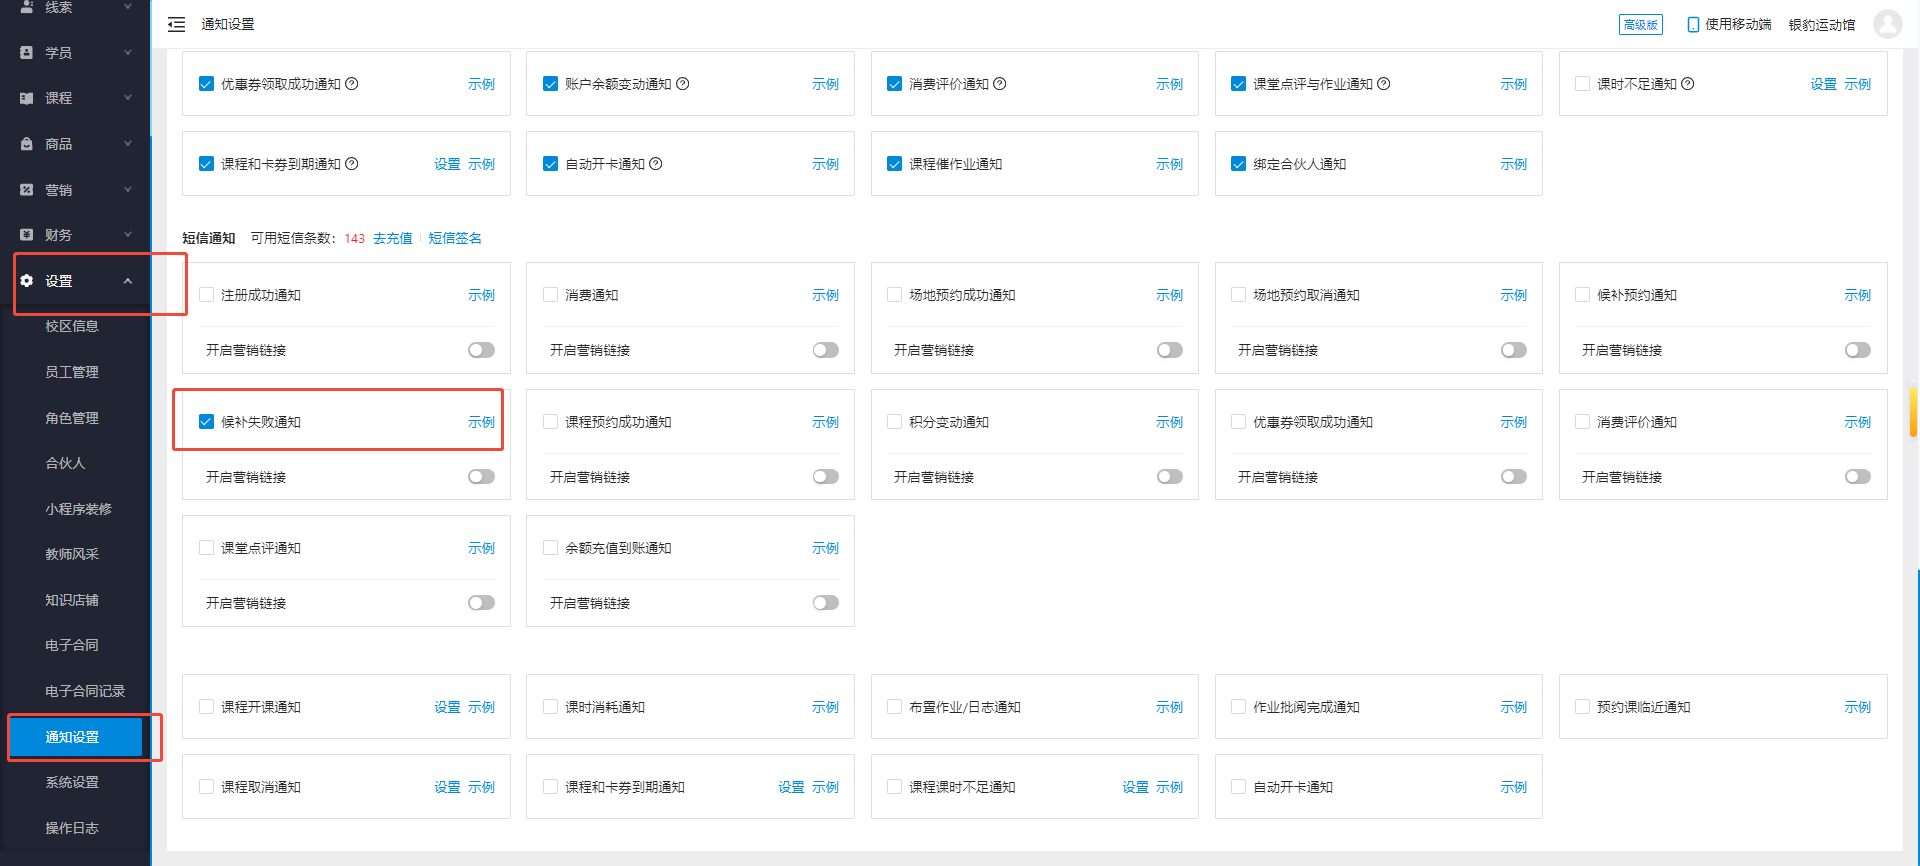Click the 设置 gear icon
The width and height of the screenshot is (1920, 866).
(27, 281)
